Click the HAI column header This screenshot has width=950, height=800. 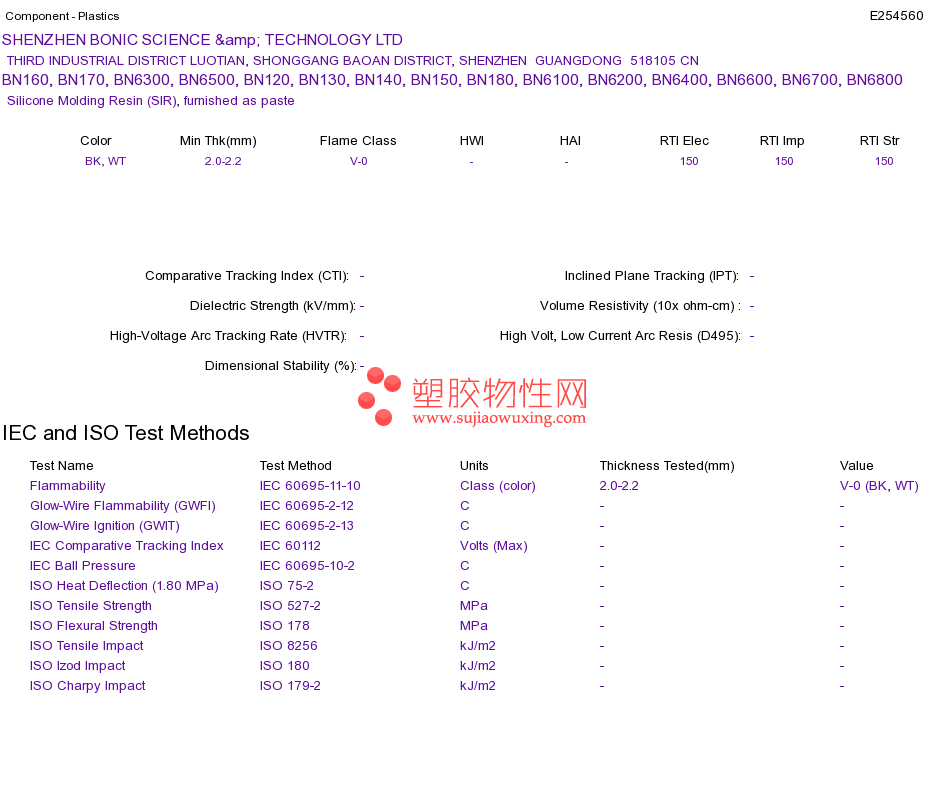tap(570, 141)
